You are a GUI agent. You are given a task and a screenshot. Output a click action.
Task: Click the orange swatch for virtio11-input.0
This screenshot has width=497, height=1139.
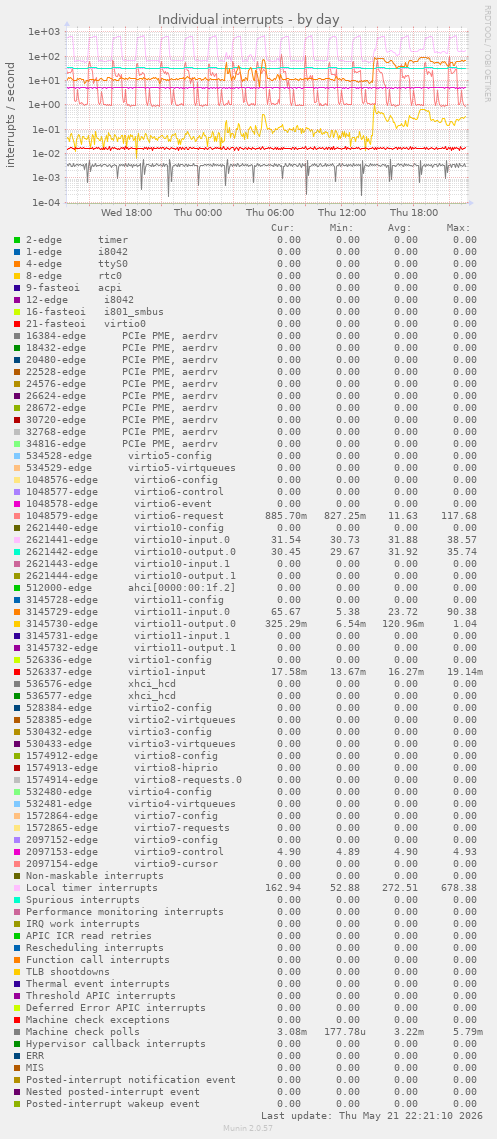click(17, 612)
